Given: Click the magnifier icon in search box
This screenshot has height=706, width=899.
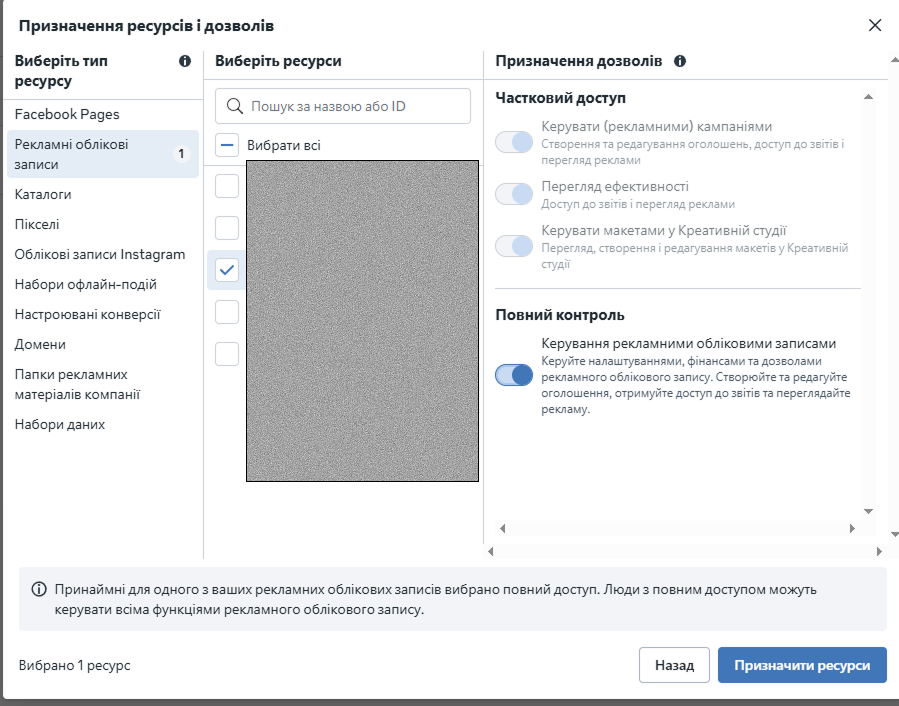Looking at the screenshot, I should 234,106.
